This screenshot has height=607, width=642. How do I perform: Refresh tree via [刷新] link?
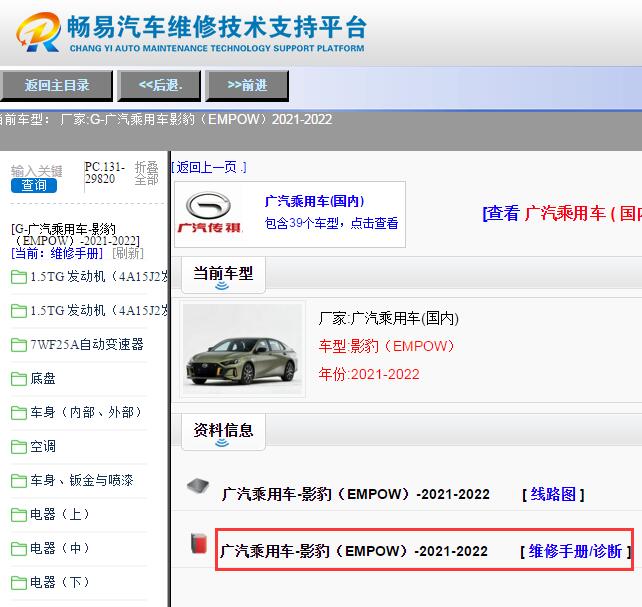point(128,253)
